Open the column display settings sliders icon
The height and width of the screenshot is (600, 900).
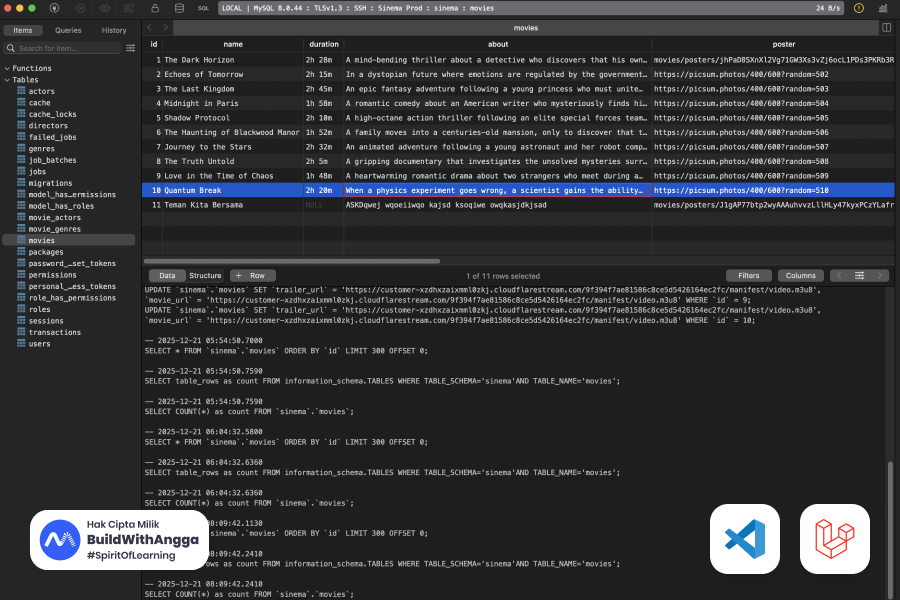click(x=861, y=276)
